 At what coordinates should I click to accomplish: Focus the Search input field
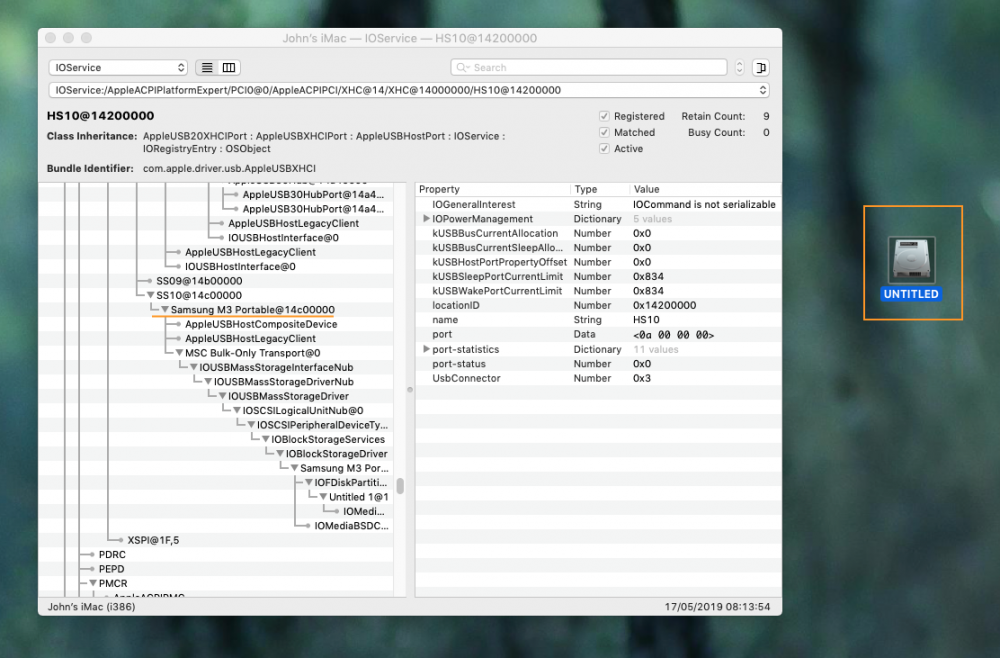[x=589, y=68]
